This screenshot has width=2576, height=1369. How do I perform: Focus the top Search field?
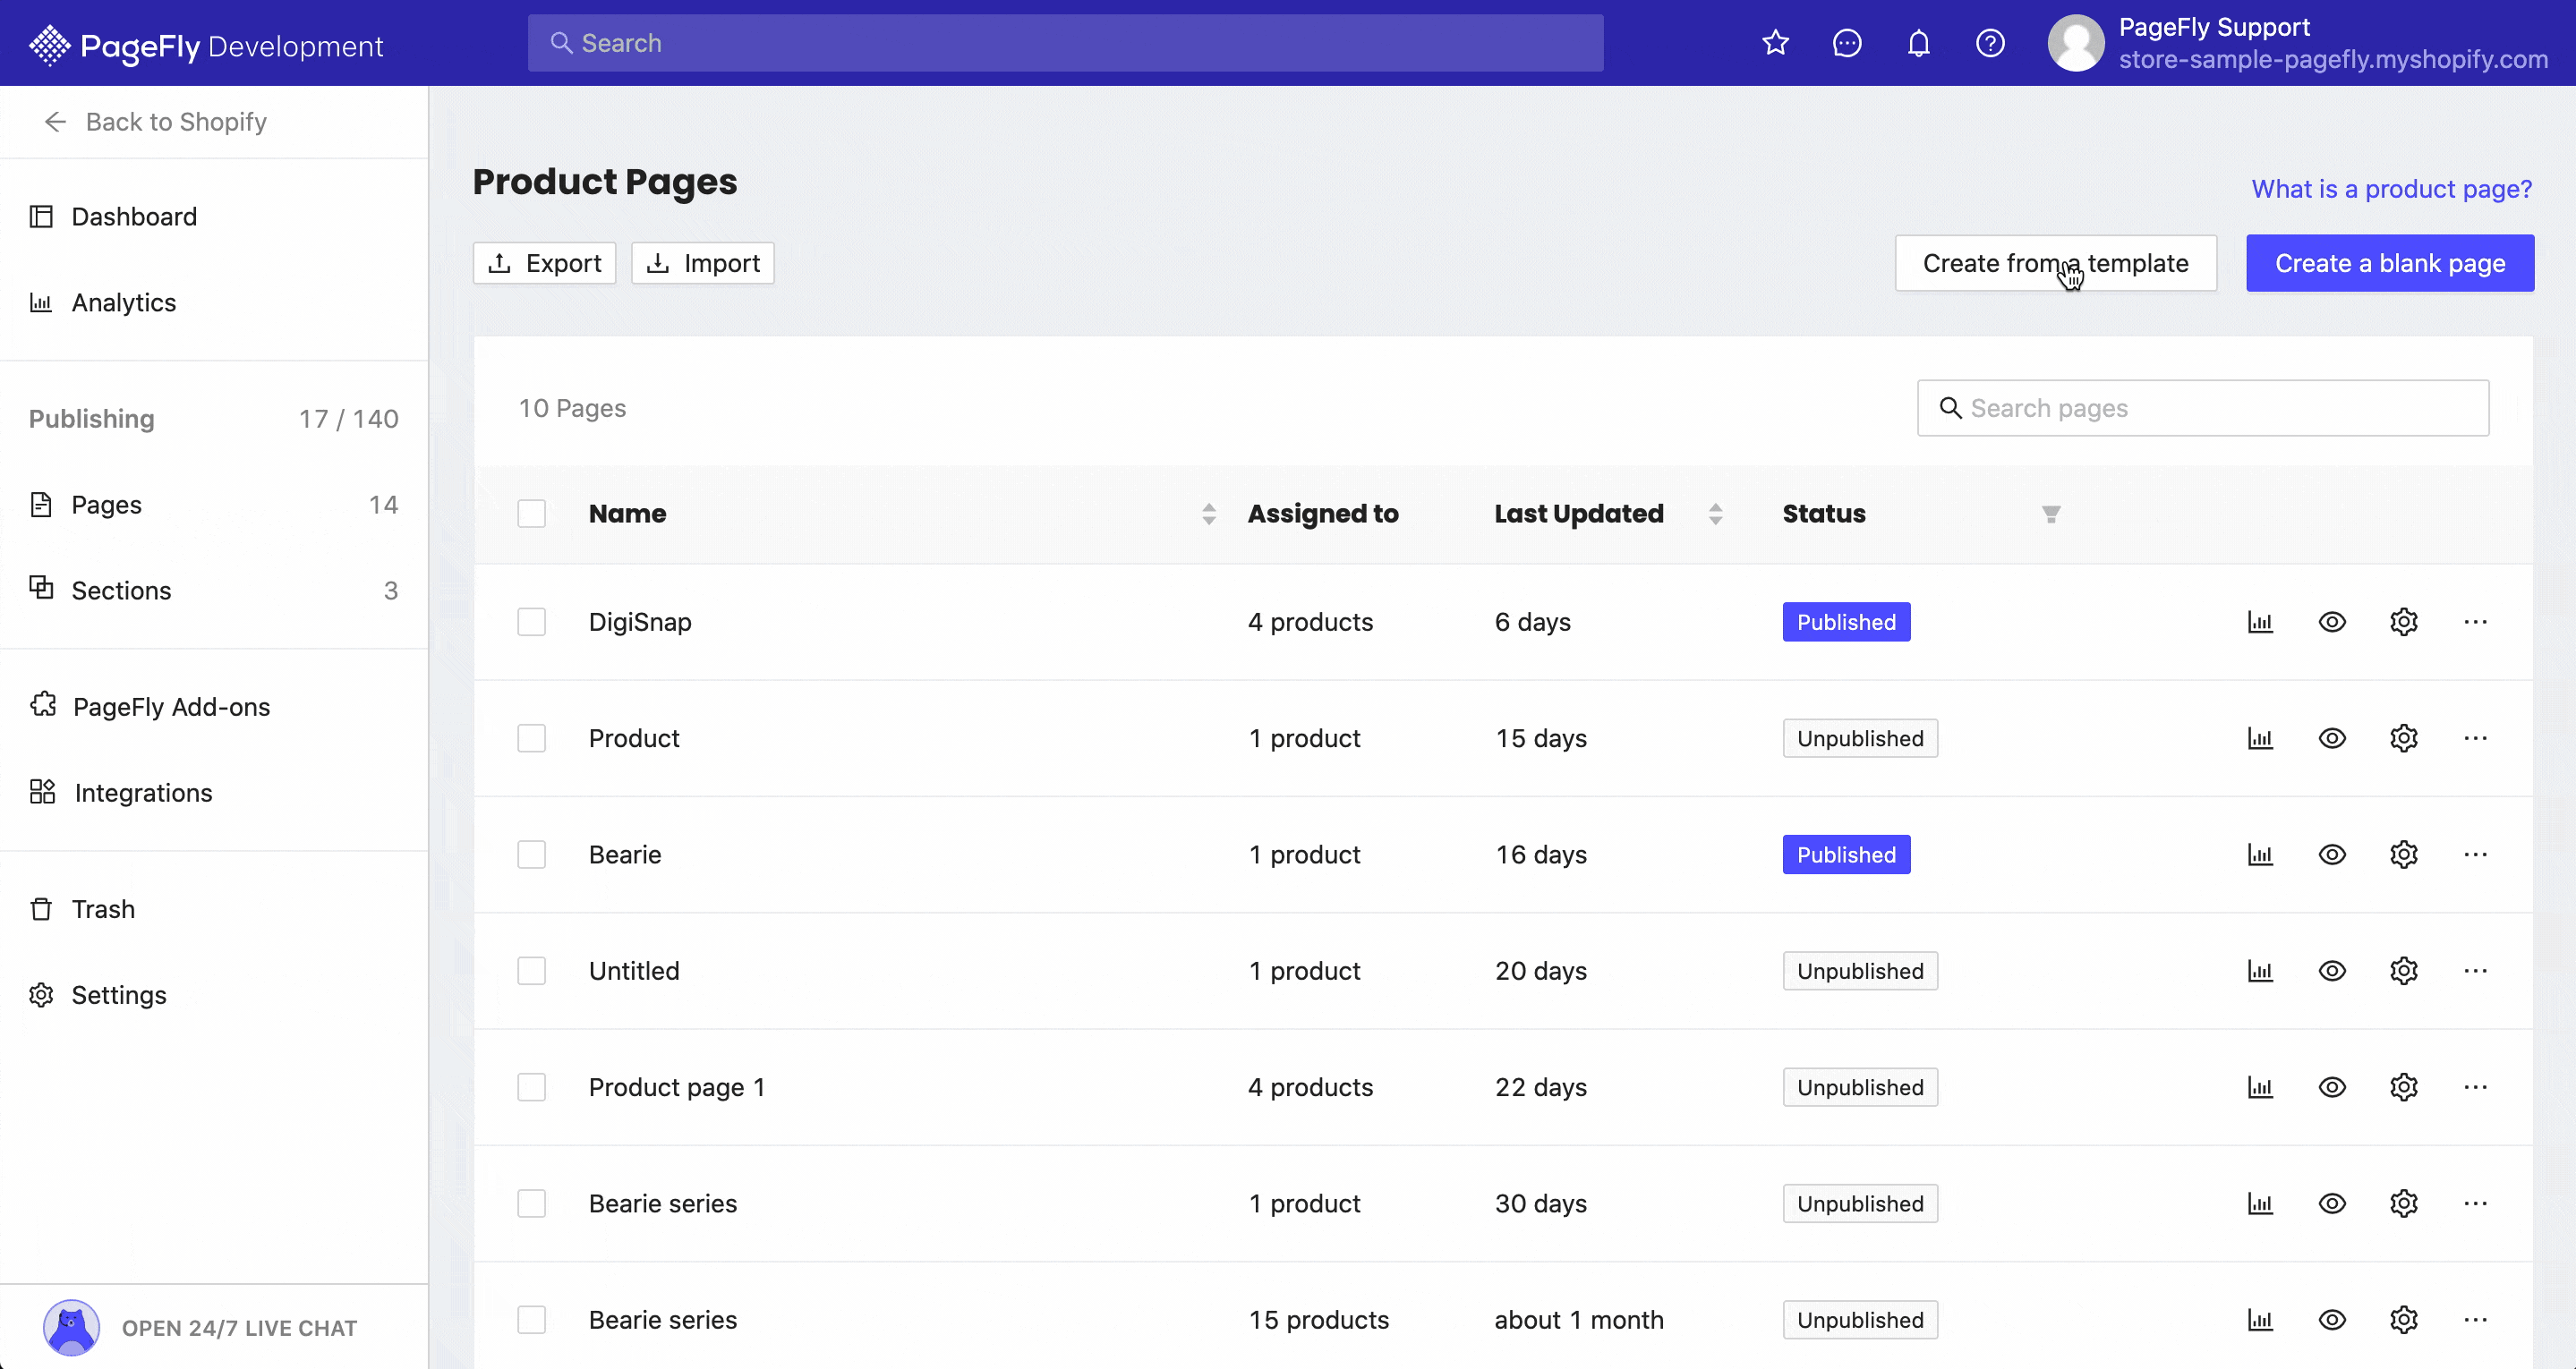click(1065, 43)
